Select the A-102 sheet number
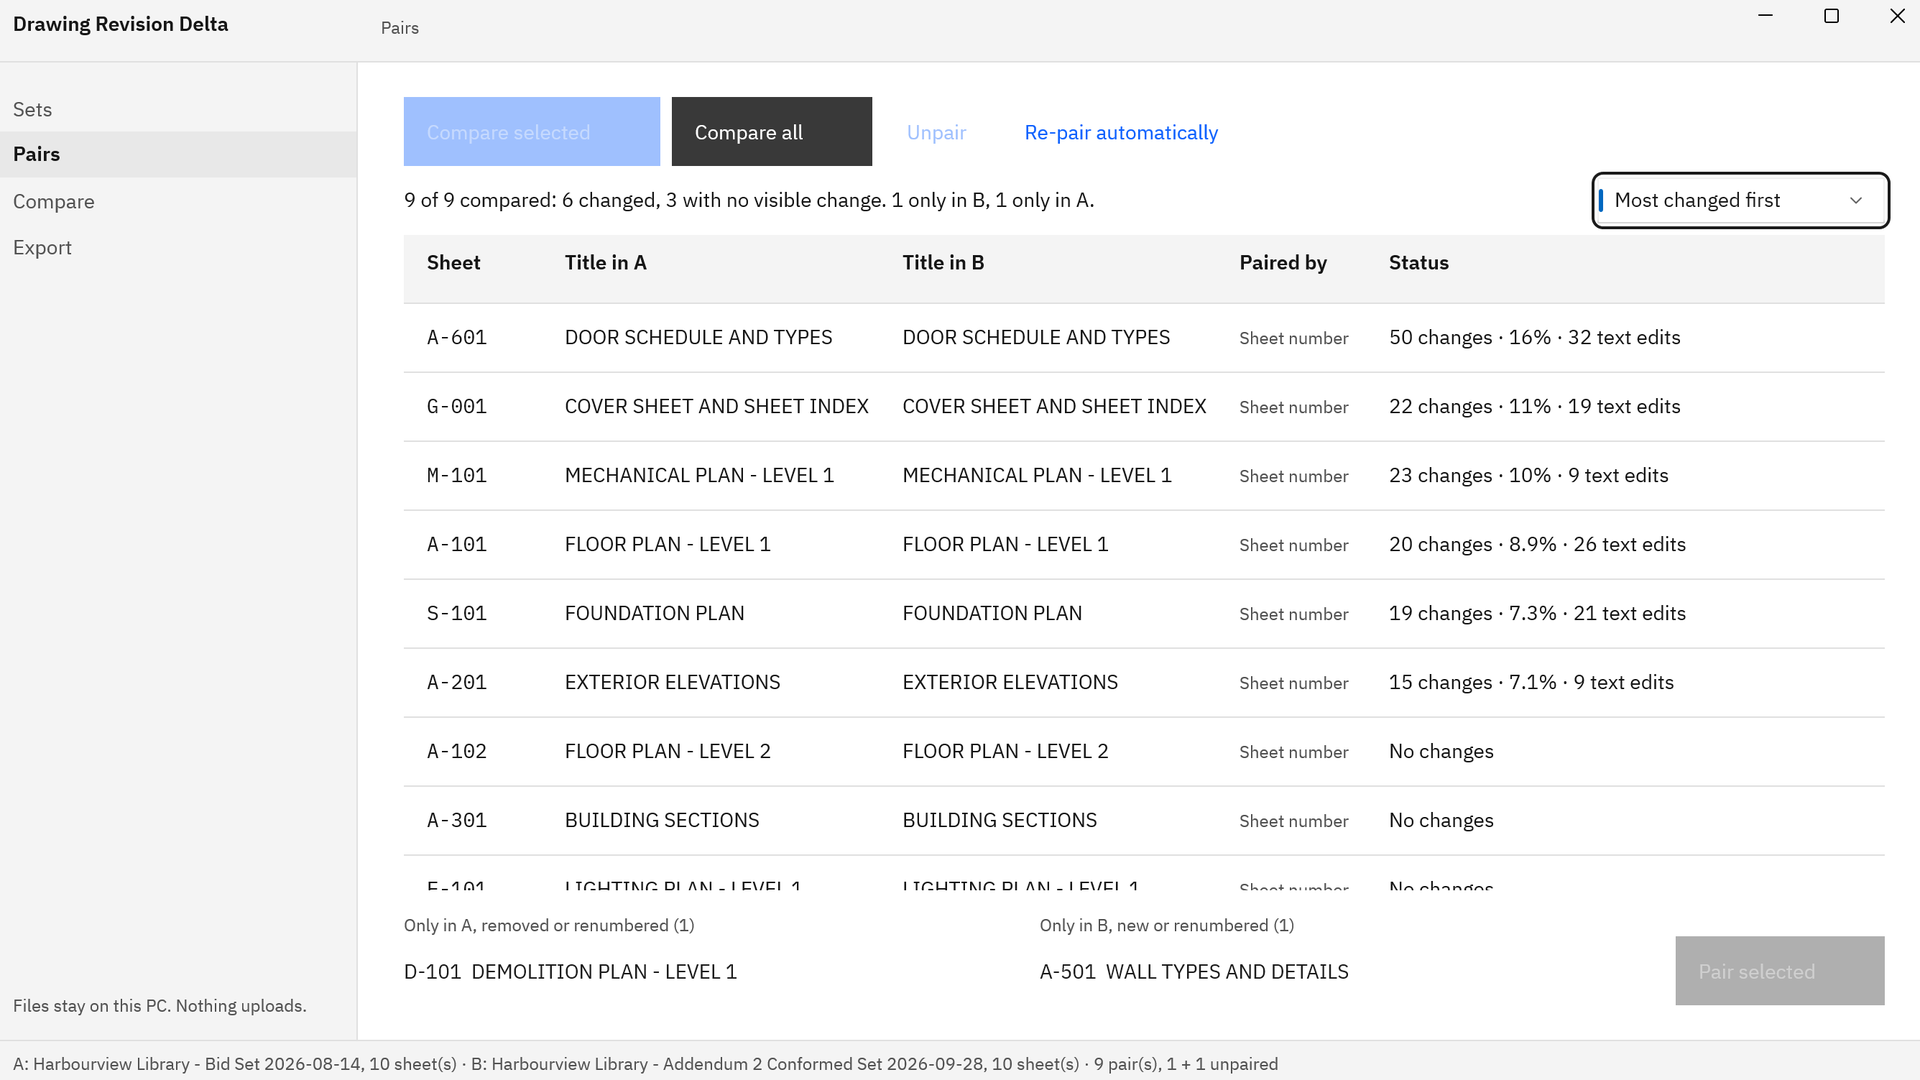 [x=457, y=752]
